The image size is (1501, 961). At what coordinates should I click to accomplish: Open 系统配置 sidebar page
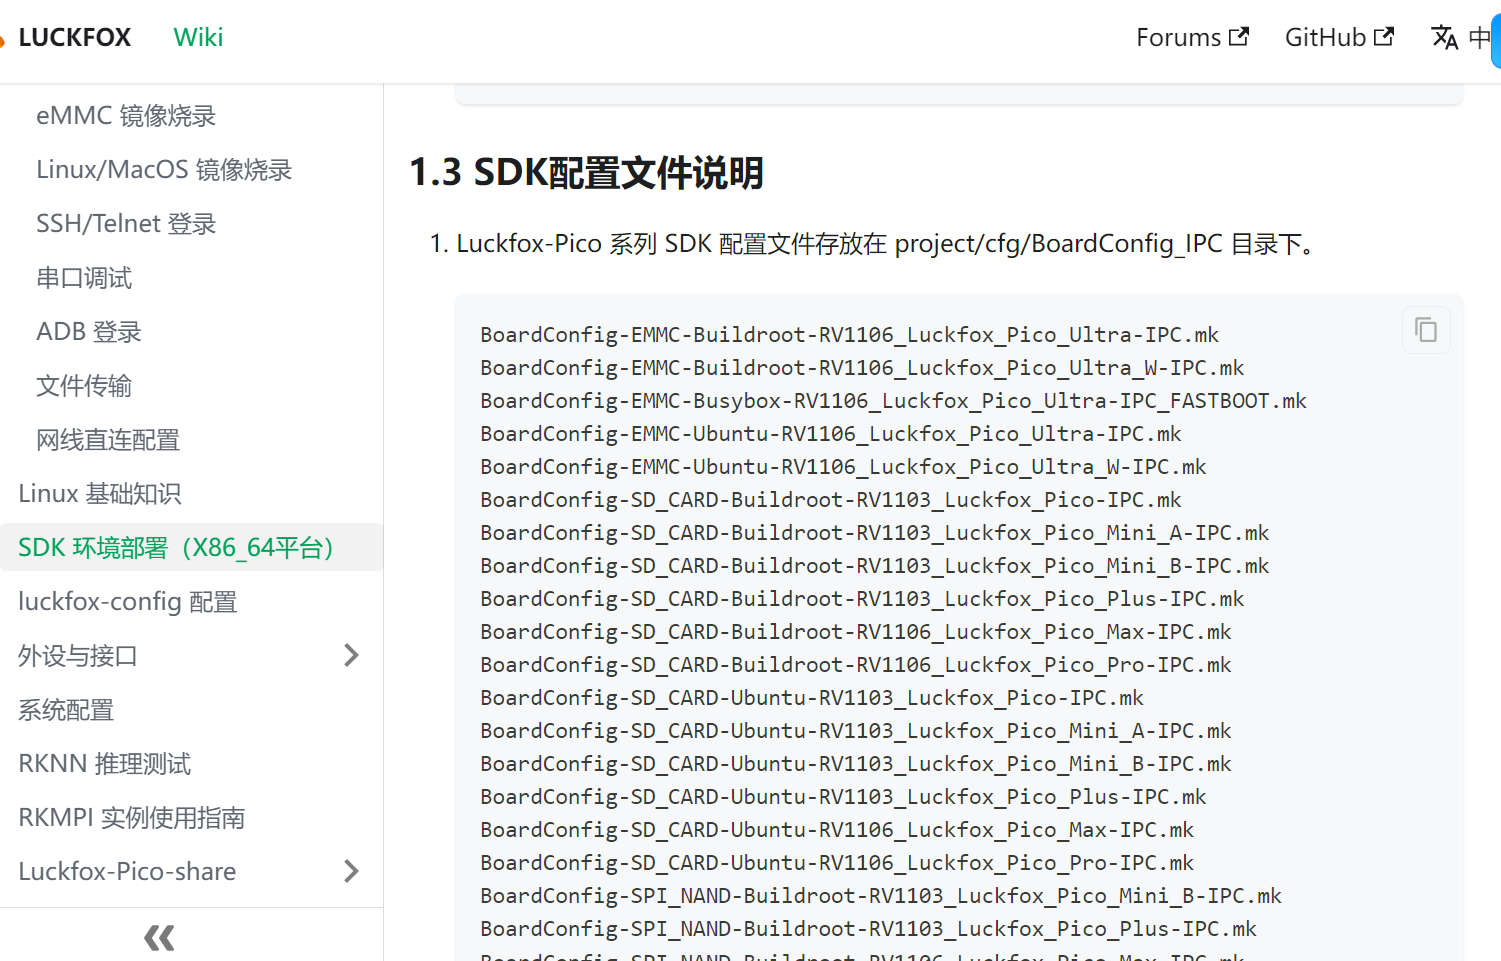pos(66,710)
